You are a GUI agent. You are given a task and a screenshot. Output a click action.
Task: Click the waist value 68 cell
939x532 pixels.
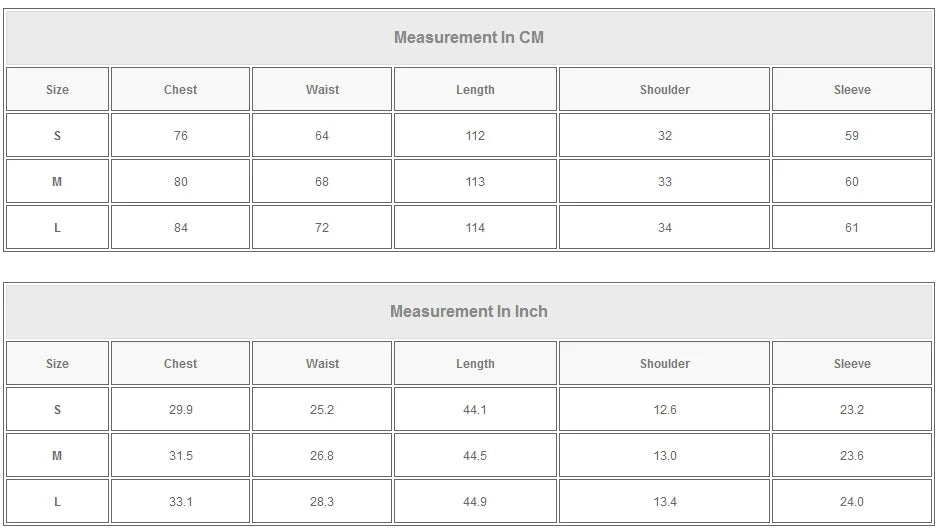[322, 182]
